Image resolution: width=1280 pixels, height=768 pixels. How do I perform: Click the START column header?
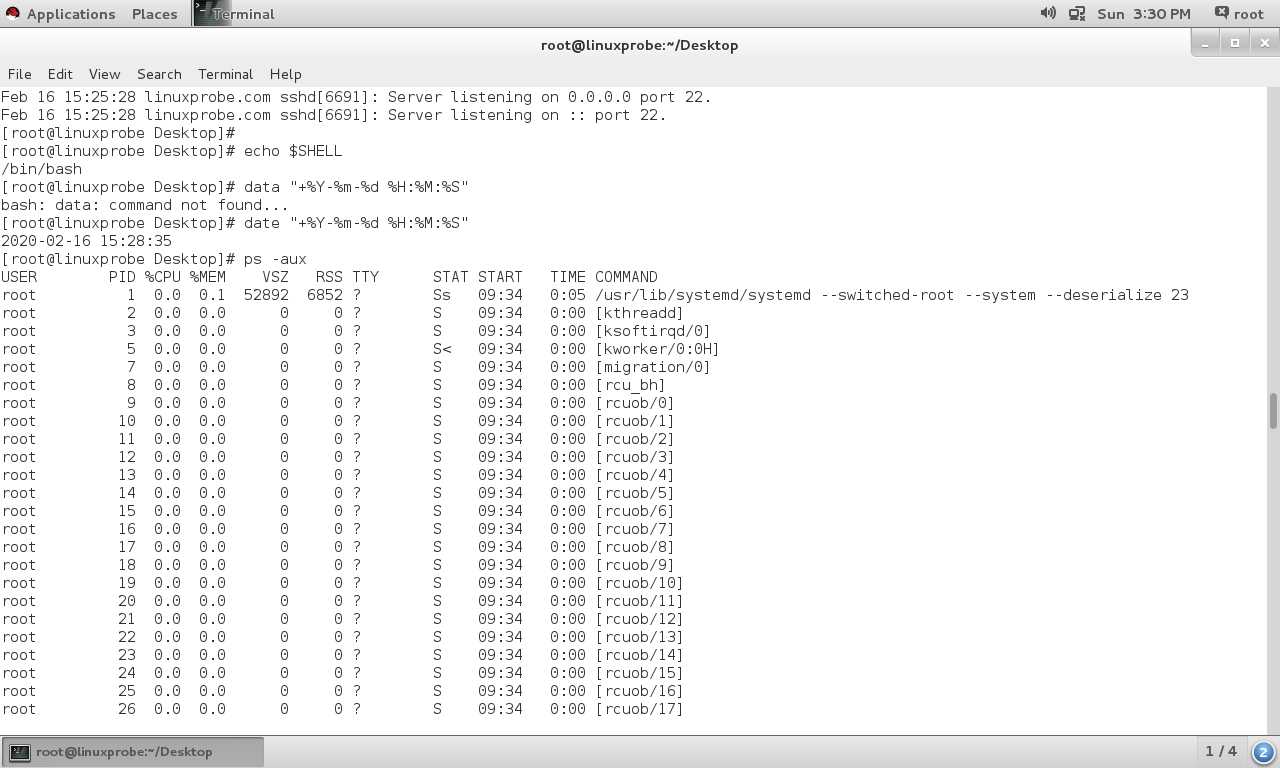(x=500, y=277)
